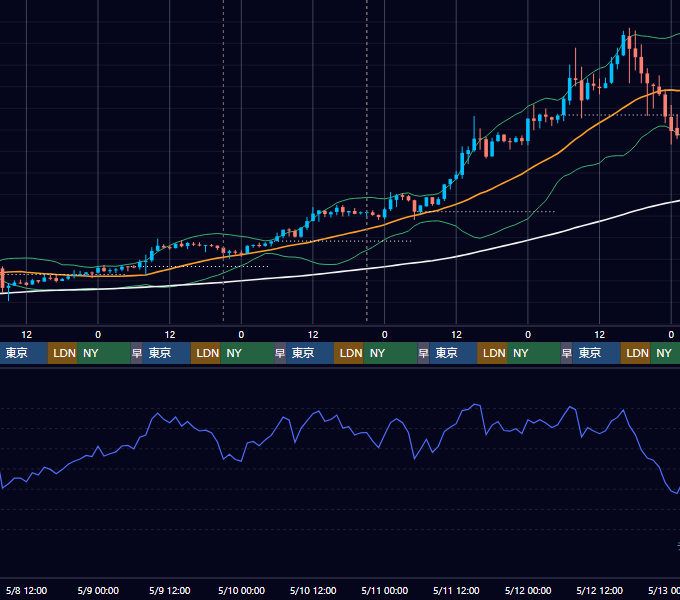Click the 5/9 12:00 date label
Image resolution: width=680 pixels, height=600 pixels.
[170, 590]
